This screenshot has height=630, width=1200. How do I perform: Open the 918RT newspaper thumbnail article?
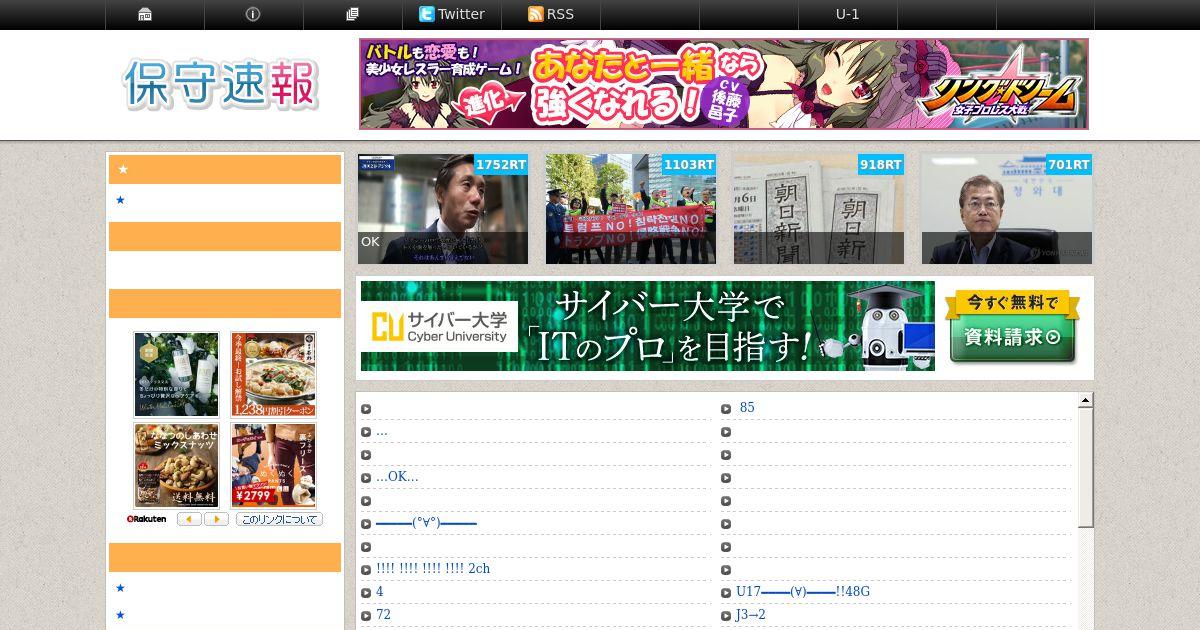coord(819,209)
